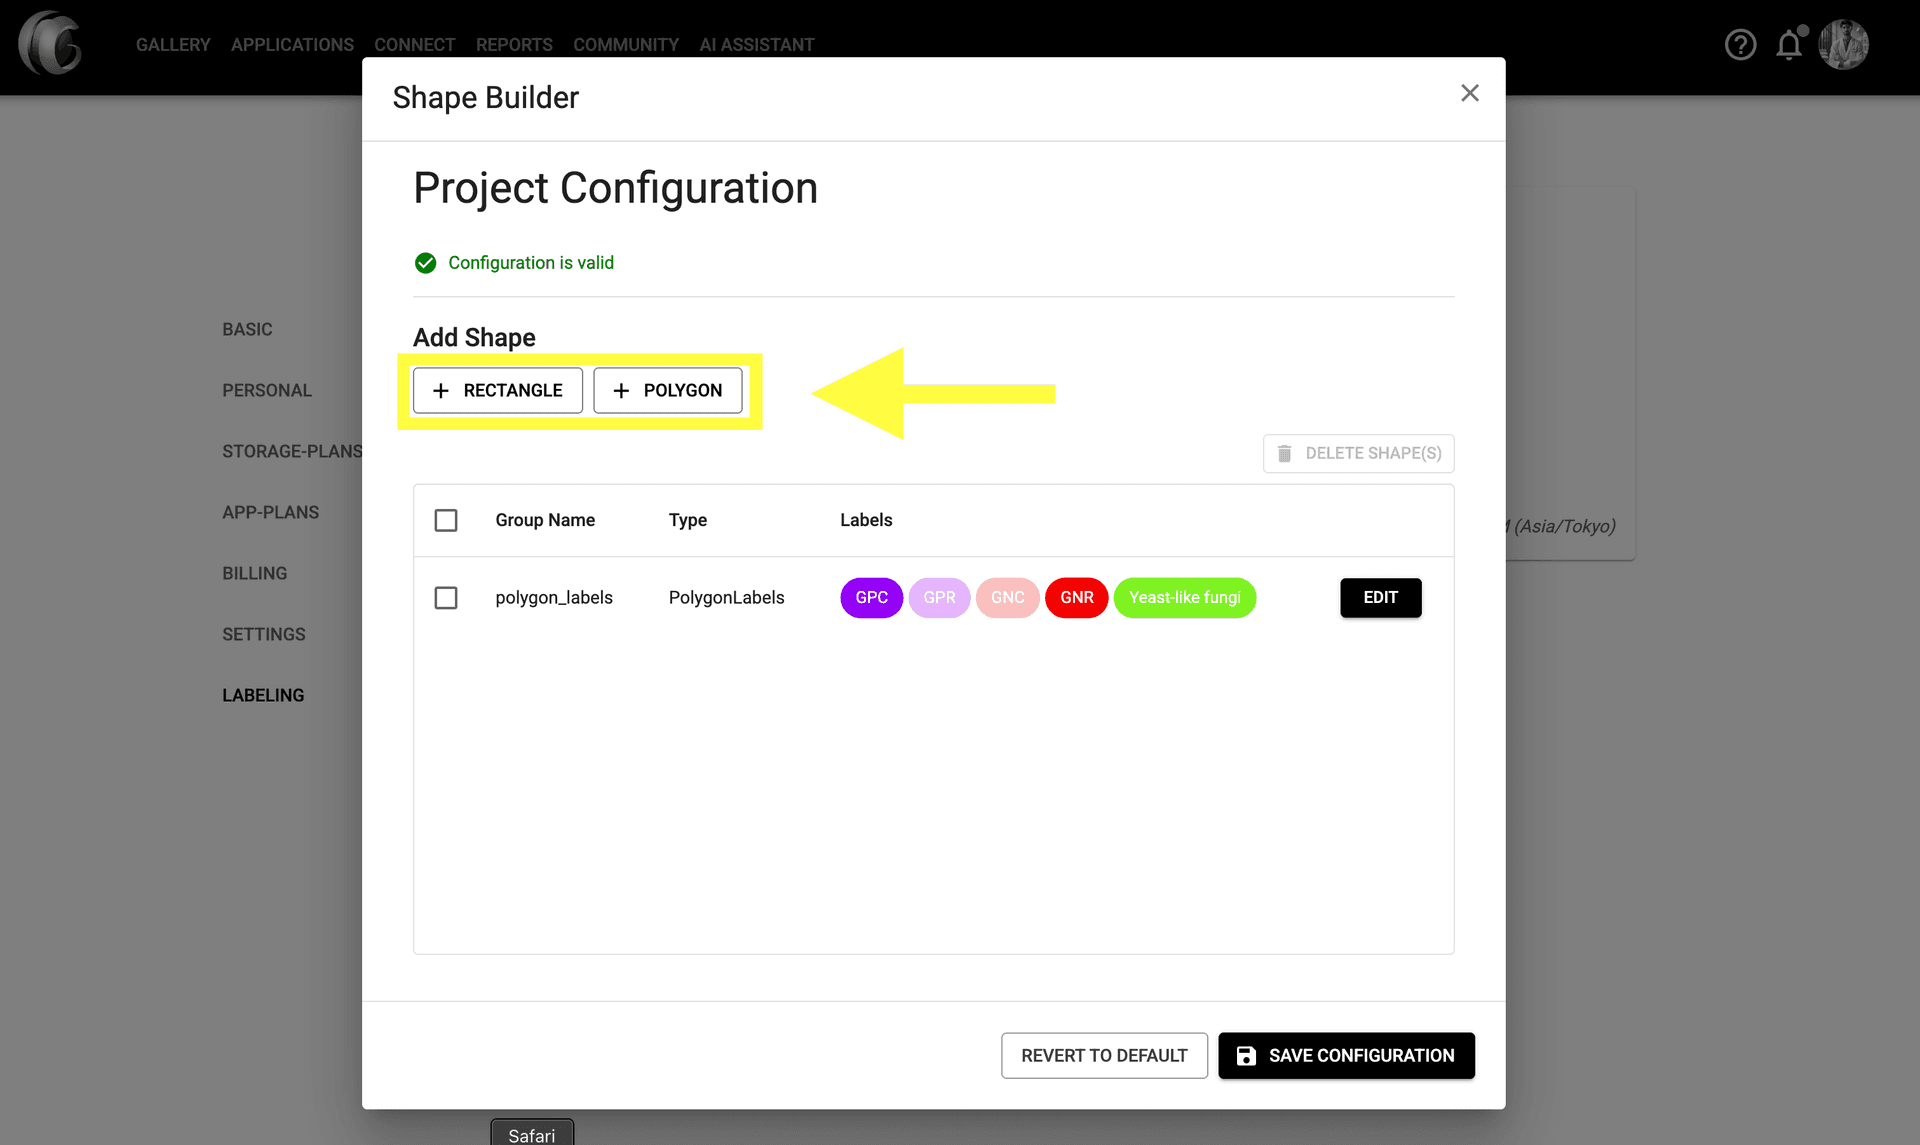
Task: Open the GALLERY menu
Action: (173, 44)
